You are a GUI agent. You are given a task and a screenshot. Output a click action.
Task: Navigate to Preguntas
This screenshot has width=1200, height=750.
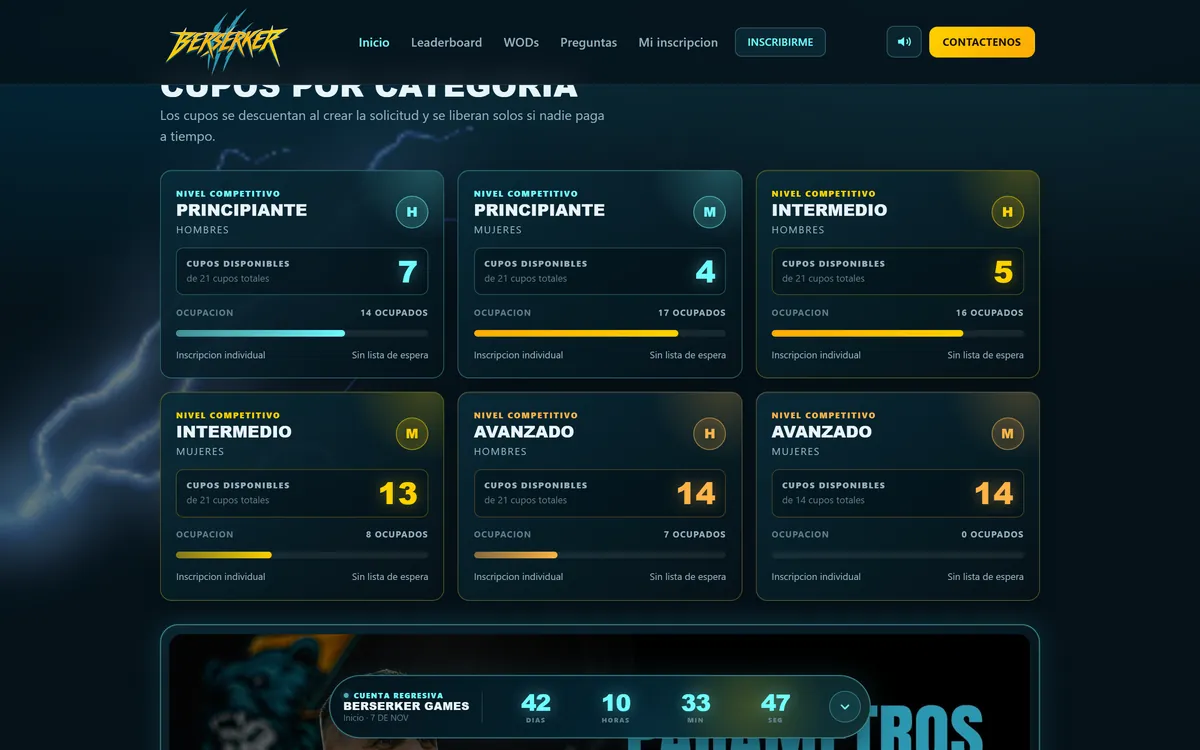point(588,42)
